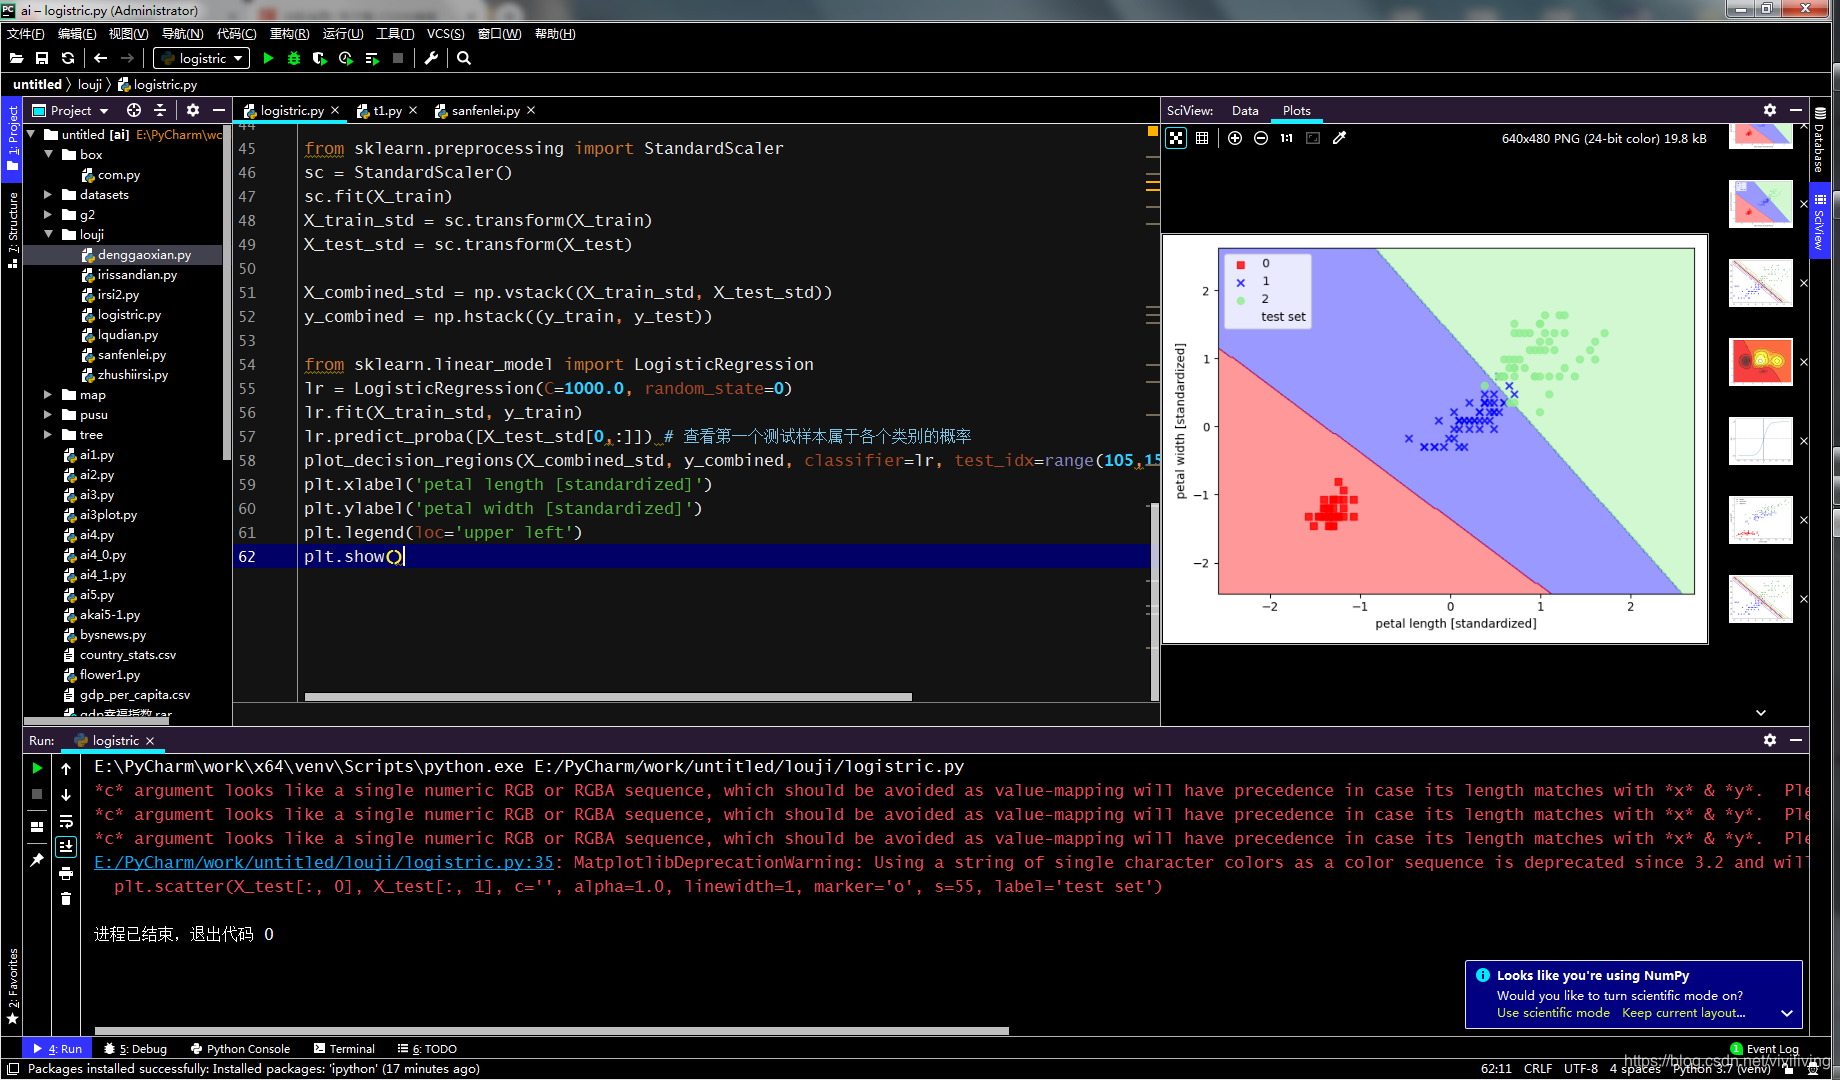Viewport: 1840px width, 1080px height.
Task: Switch to the sanfenlei.py editor tab
Action: (483, 110)
